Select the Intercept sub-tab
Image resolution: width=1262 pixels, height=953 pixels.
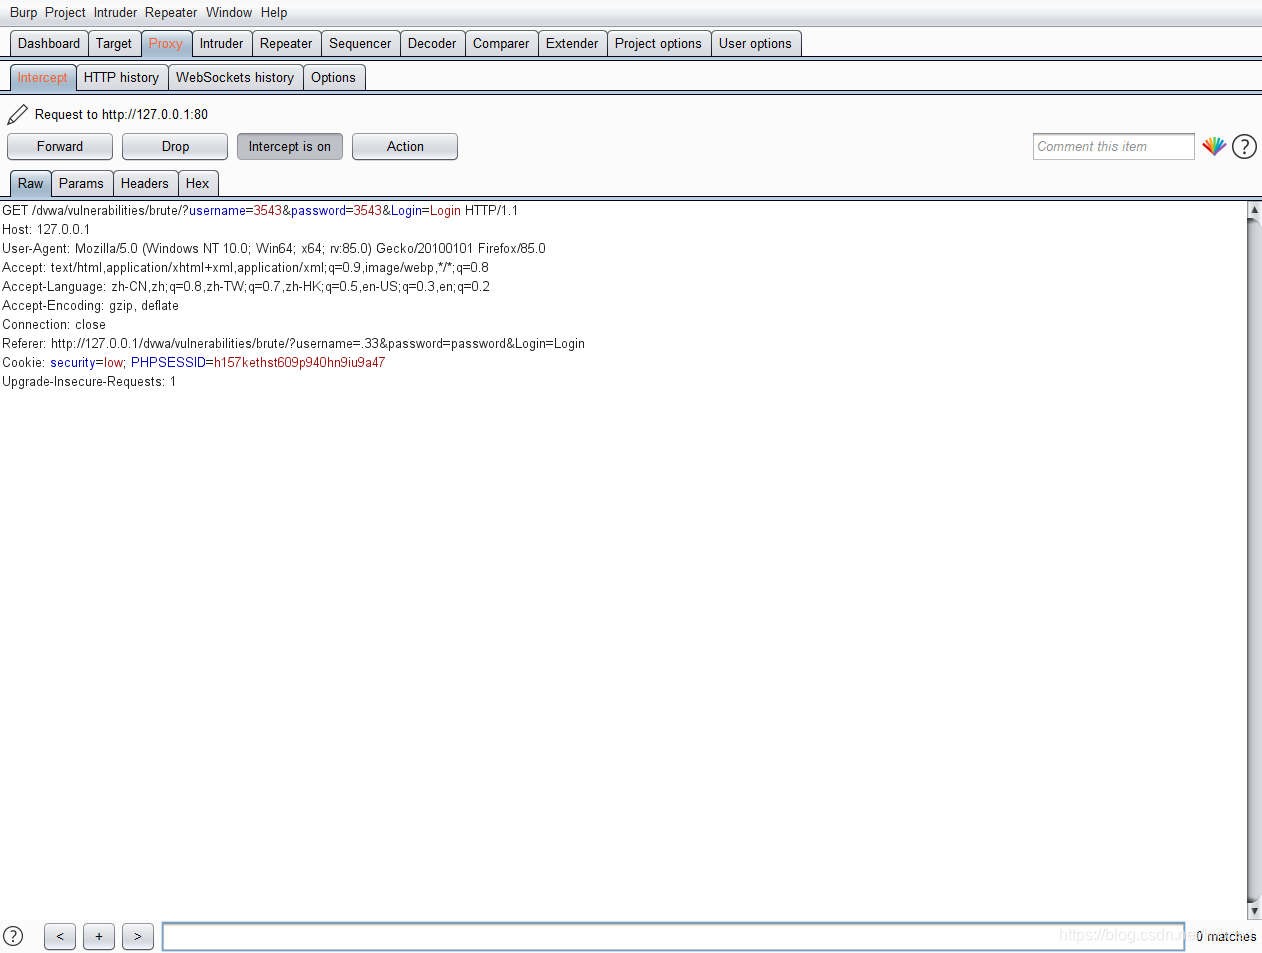coord(42,78)
